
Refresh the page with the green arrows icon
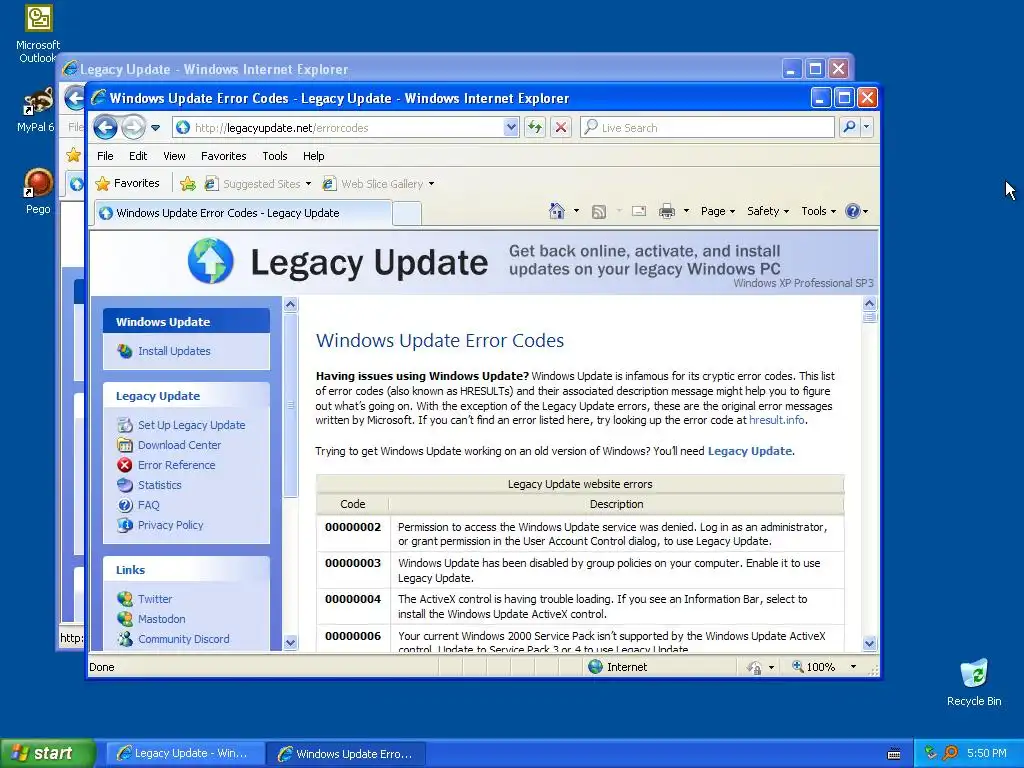tap(535, 127)
